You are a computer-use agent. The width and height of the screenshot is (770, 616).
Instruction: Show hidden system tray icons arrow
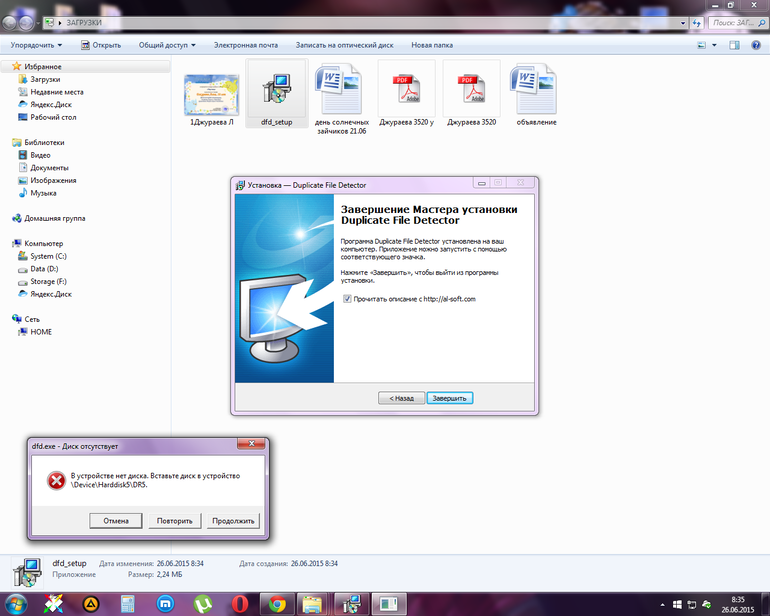coord(662,604)
